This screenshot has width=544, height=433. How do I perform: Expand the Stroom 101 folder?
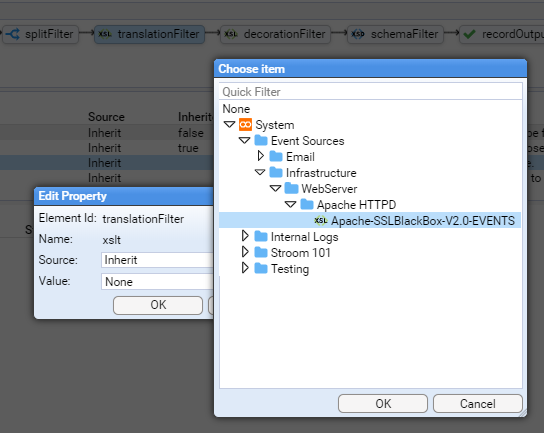(245, 252)
